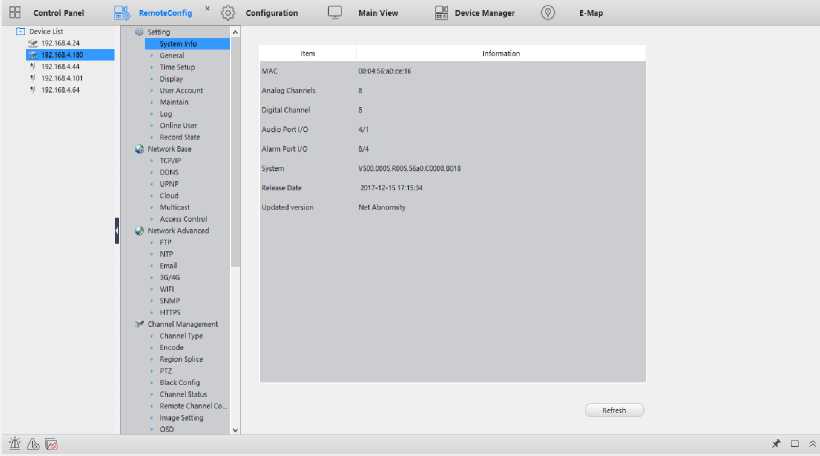Pin the bottom status panel
Screen dimensions: 820x456
click(x=775, y=444)
